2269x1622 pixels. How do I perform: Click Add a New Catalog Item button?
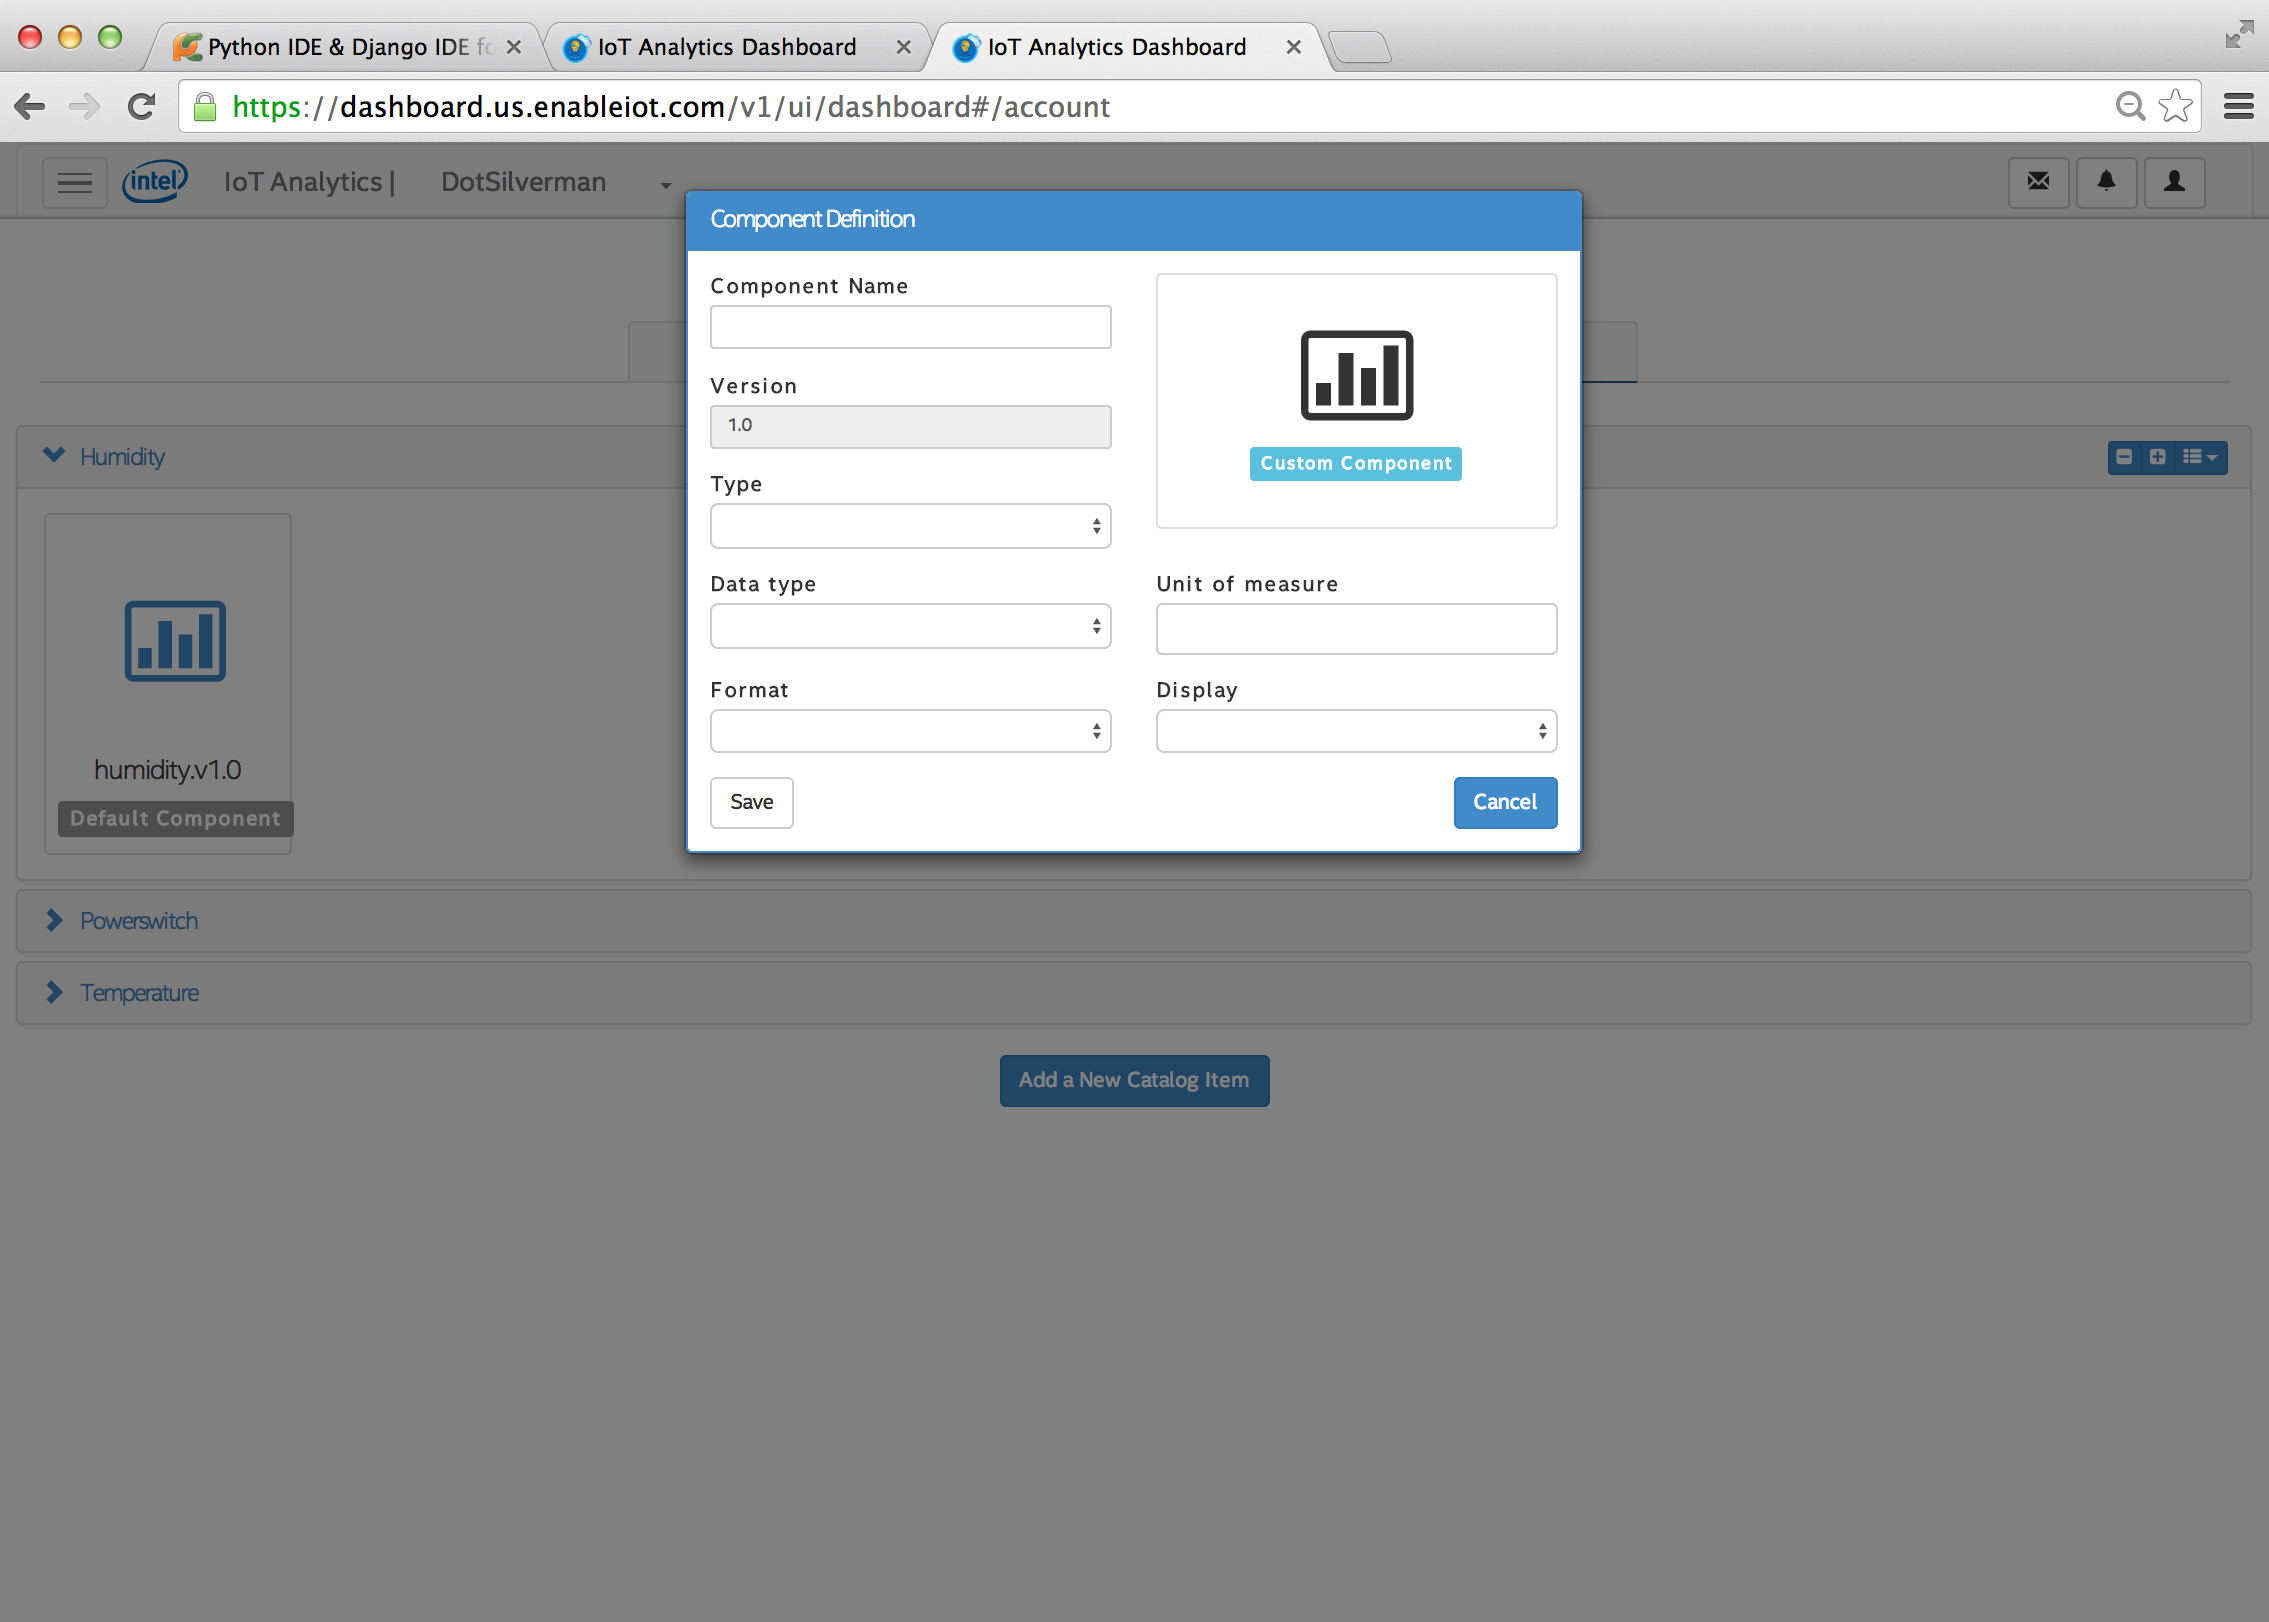(1134, 1080)
